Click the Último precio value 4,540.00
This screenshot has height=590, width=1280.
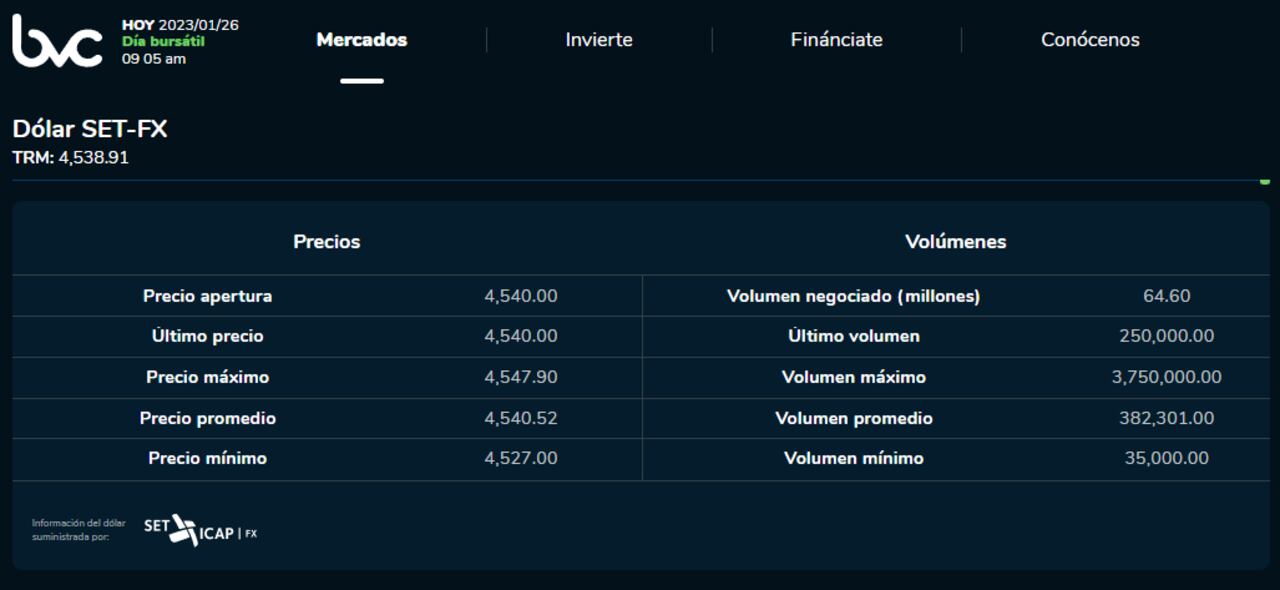521,336
